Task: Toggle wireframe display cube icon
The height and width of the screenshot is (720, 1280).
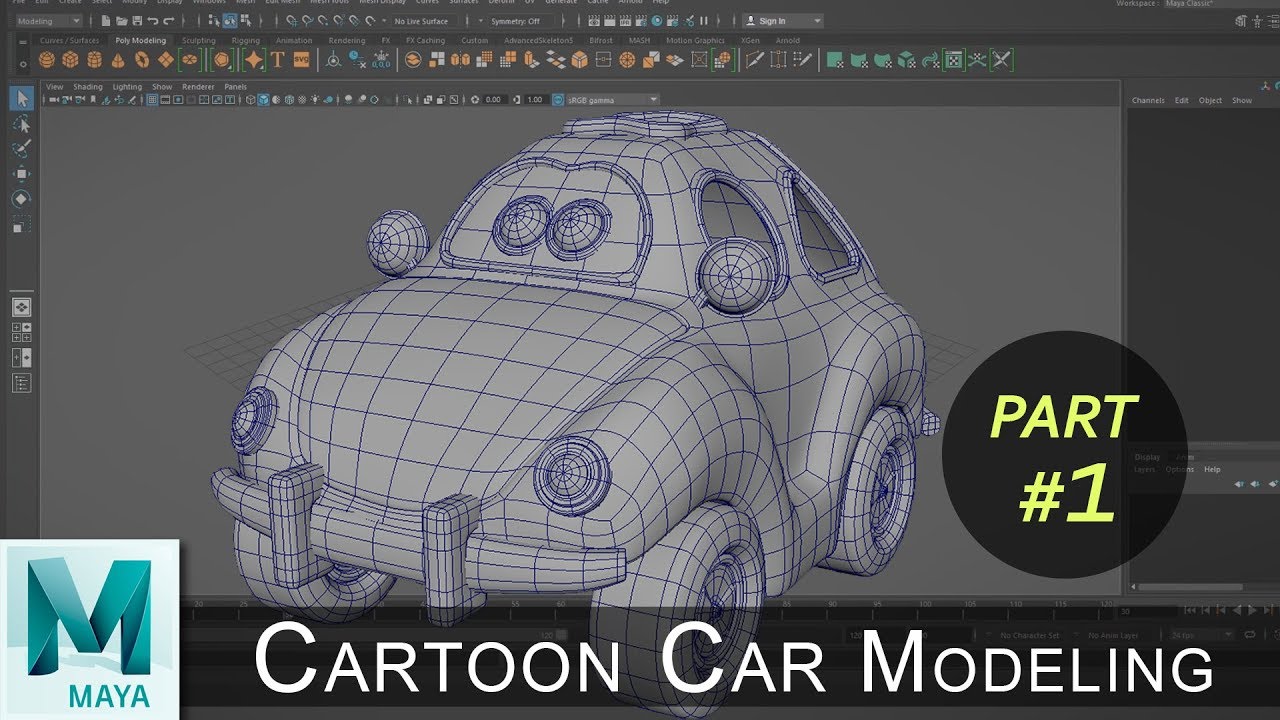Action: pyautogui.click(x=252, y=100)
